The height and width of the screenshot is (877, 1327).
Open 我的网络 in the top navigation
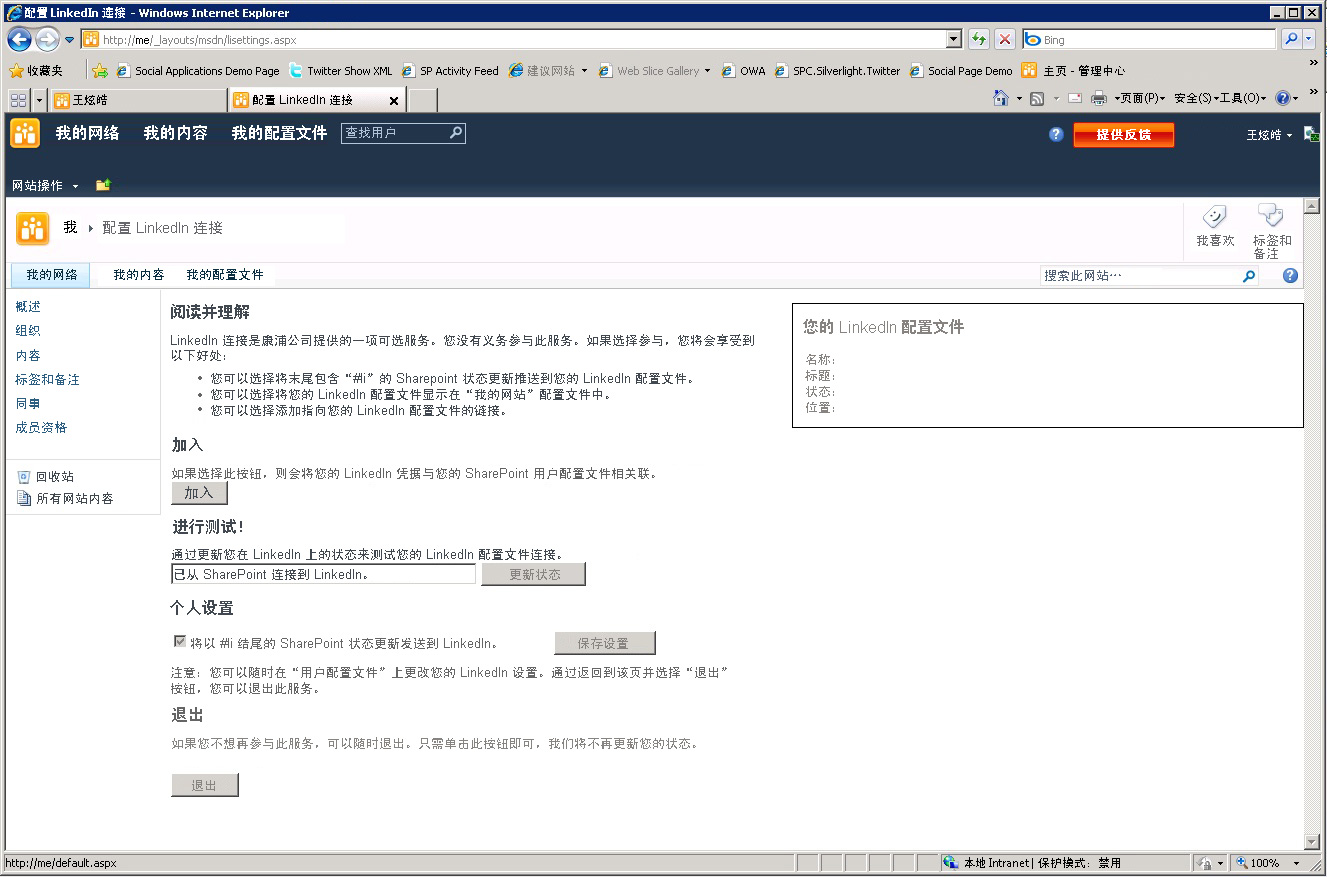click(x=87, y=133)
